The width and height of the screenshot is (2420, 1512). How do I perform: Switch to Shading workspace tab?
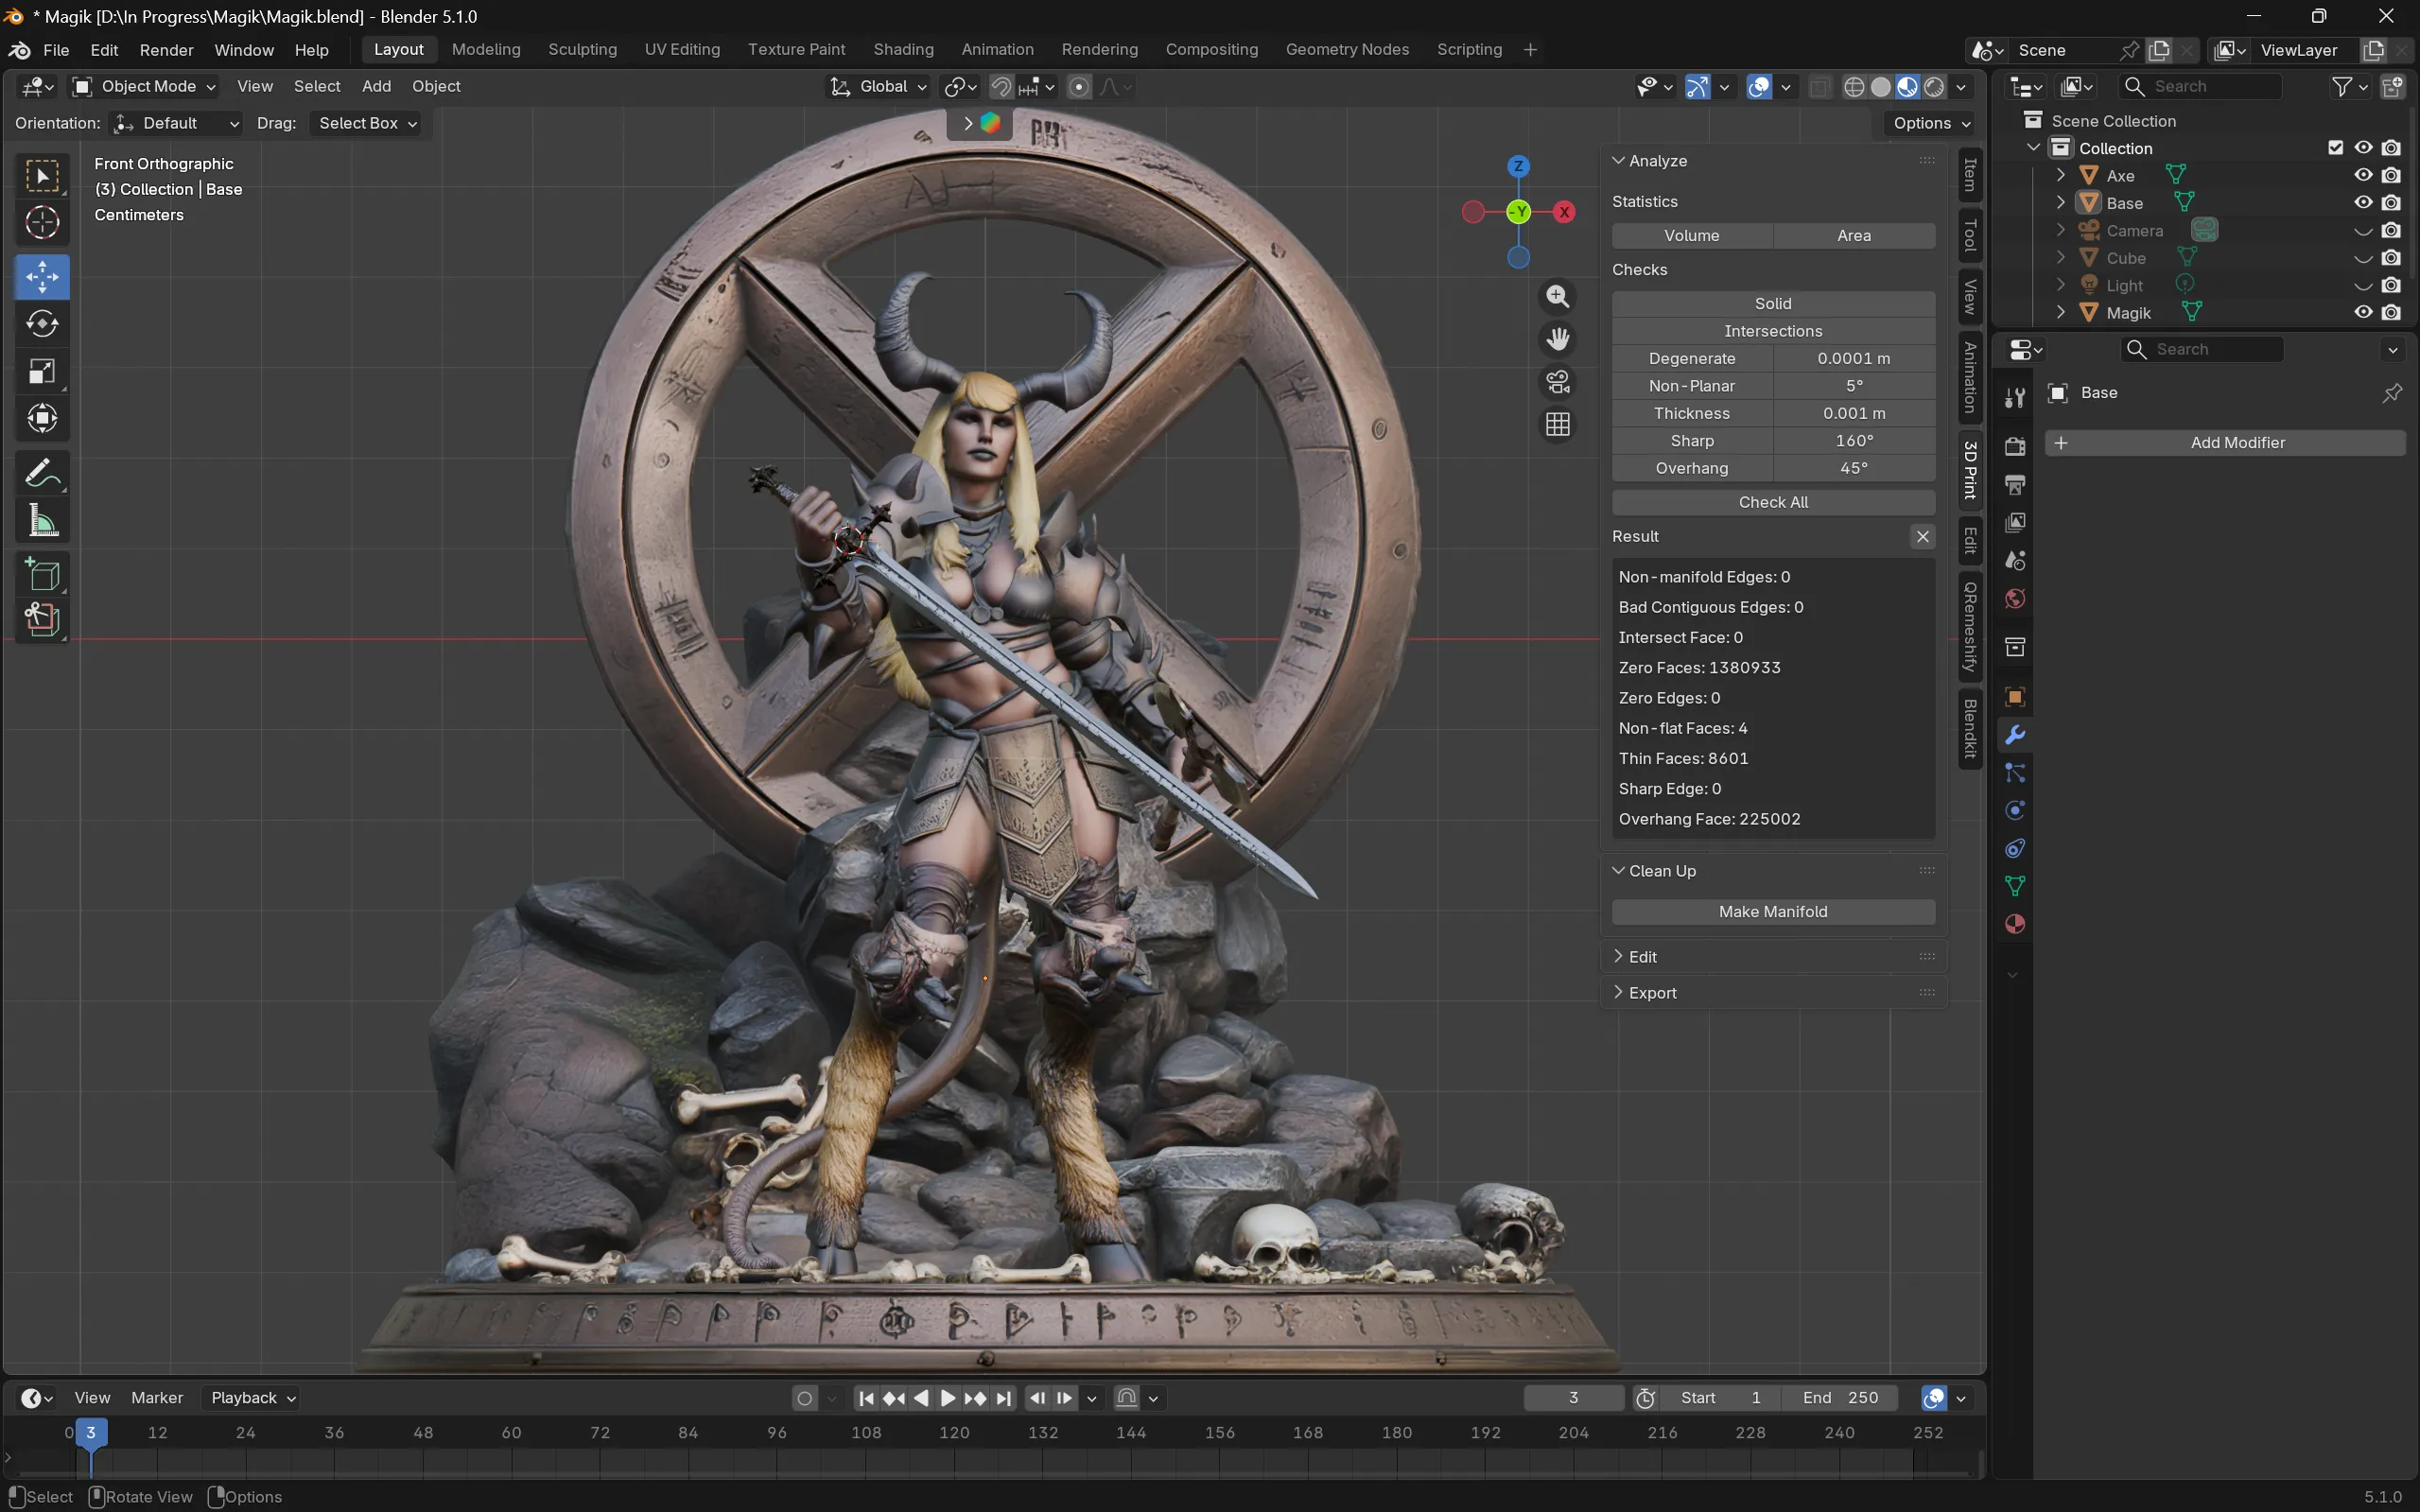[x=903, y=50]
